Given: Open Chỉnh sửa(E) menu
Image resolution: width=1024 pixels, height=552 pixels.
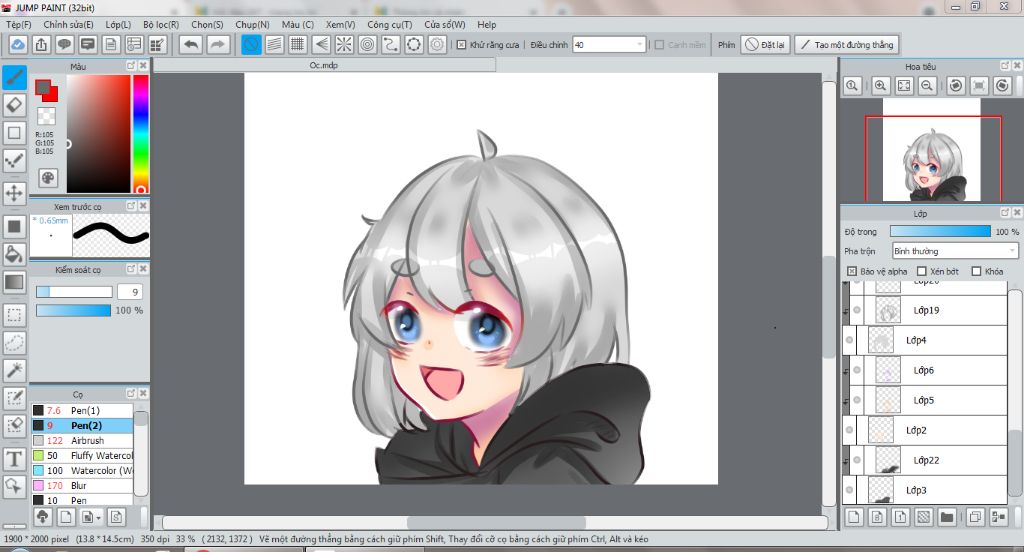Looking at the screenshot, I should pyautogui.click(x=68, y=24).
